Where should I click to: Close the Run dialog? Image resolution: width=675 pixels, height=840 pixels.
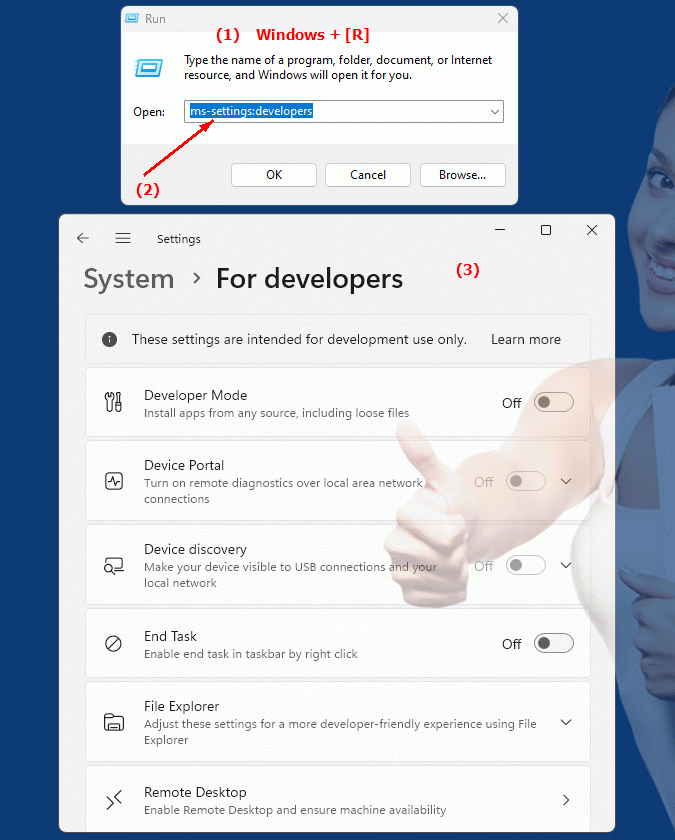(502, 18)
